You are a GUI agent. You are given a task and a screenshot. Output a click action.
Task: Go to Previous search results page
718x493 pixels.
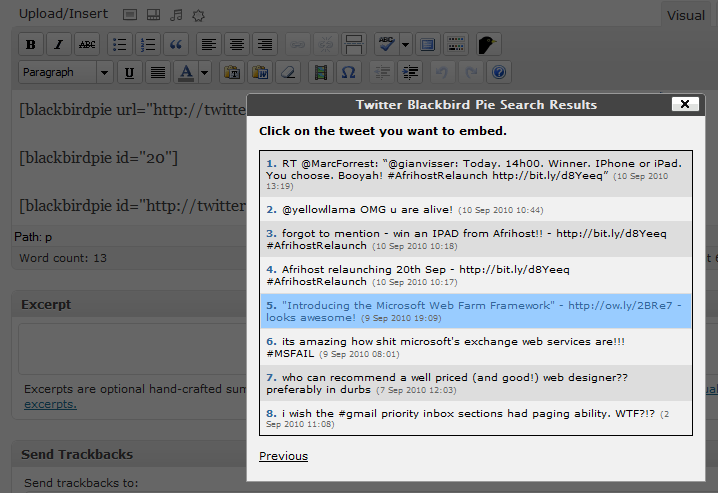click(283, 456)
